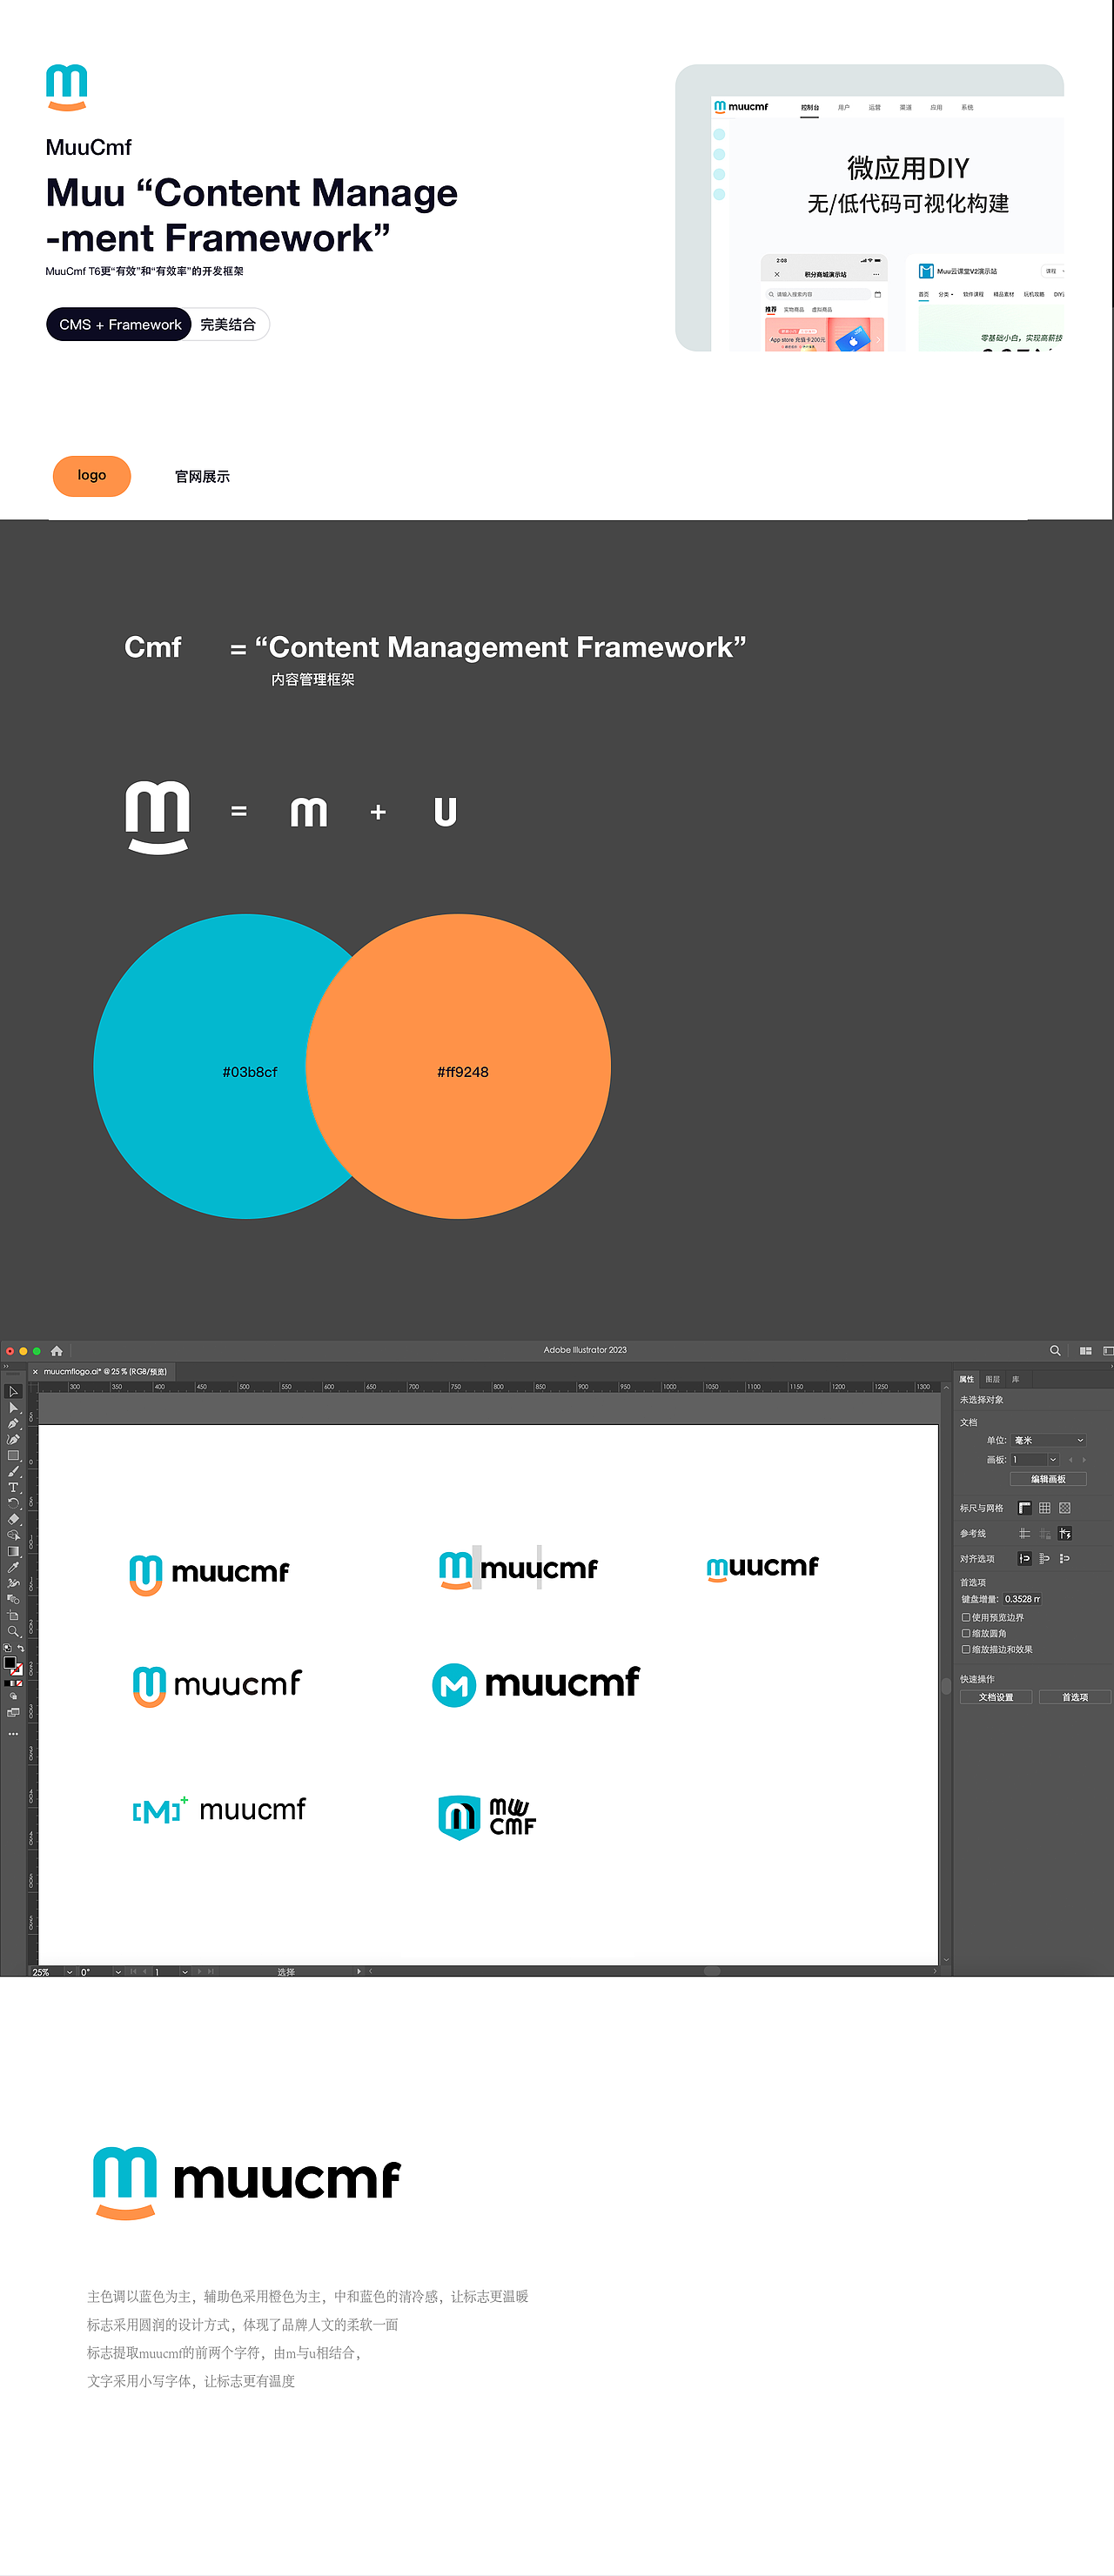Viewport: 1114px width, 2576px height.
Task: Click the 键盘增量 input field
Action: tap(1022, 1599)
